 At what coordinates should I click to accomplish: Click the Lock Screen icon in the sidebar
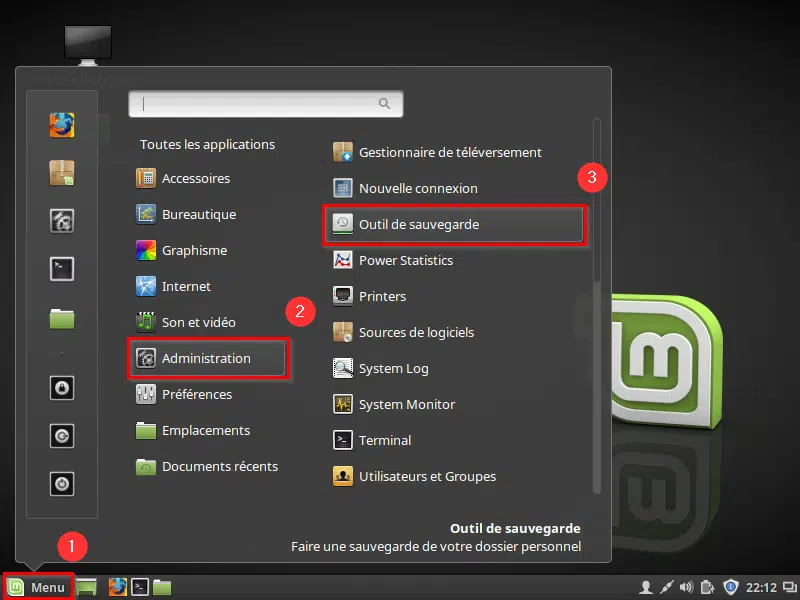point(62,388)
